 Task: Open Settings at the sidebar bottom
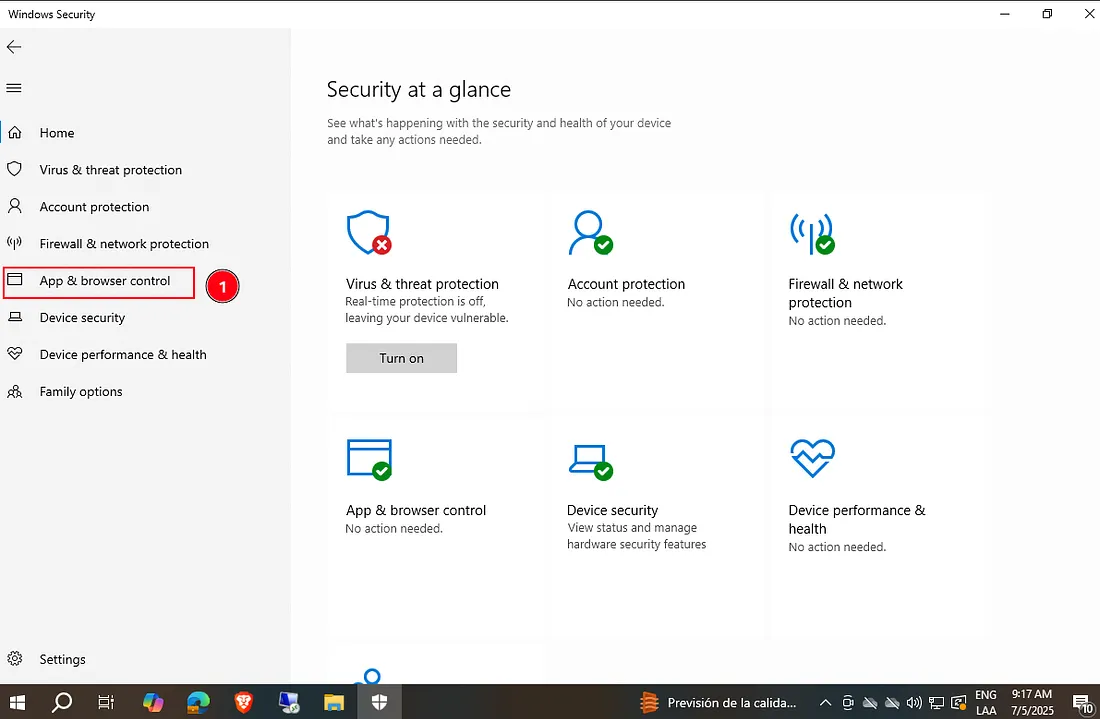[62, 659]
